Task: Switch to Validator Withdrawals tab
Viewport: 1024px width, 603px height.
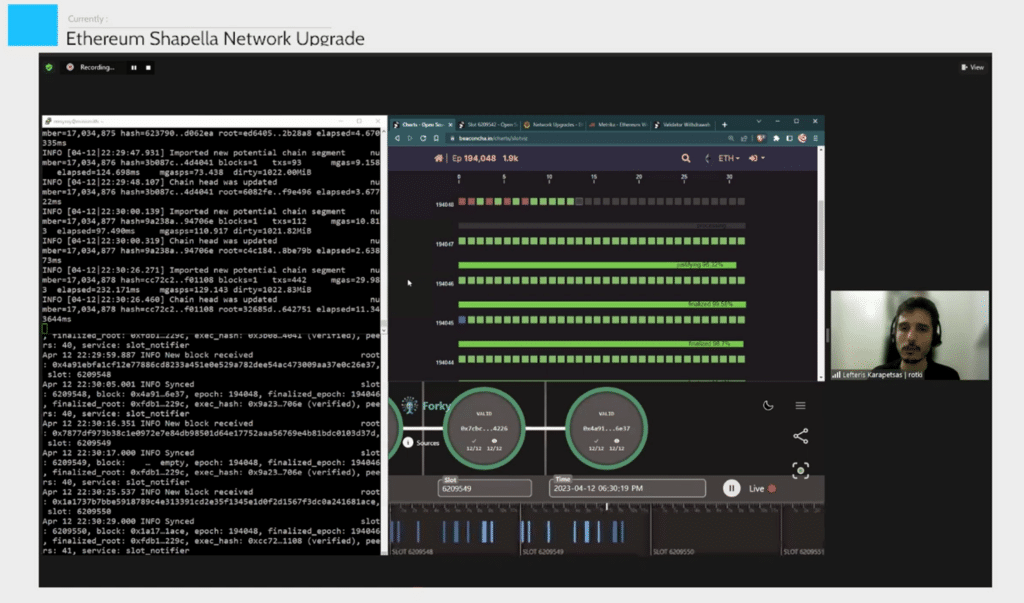Action: tap(682, 124)
